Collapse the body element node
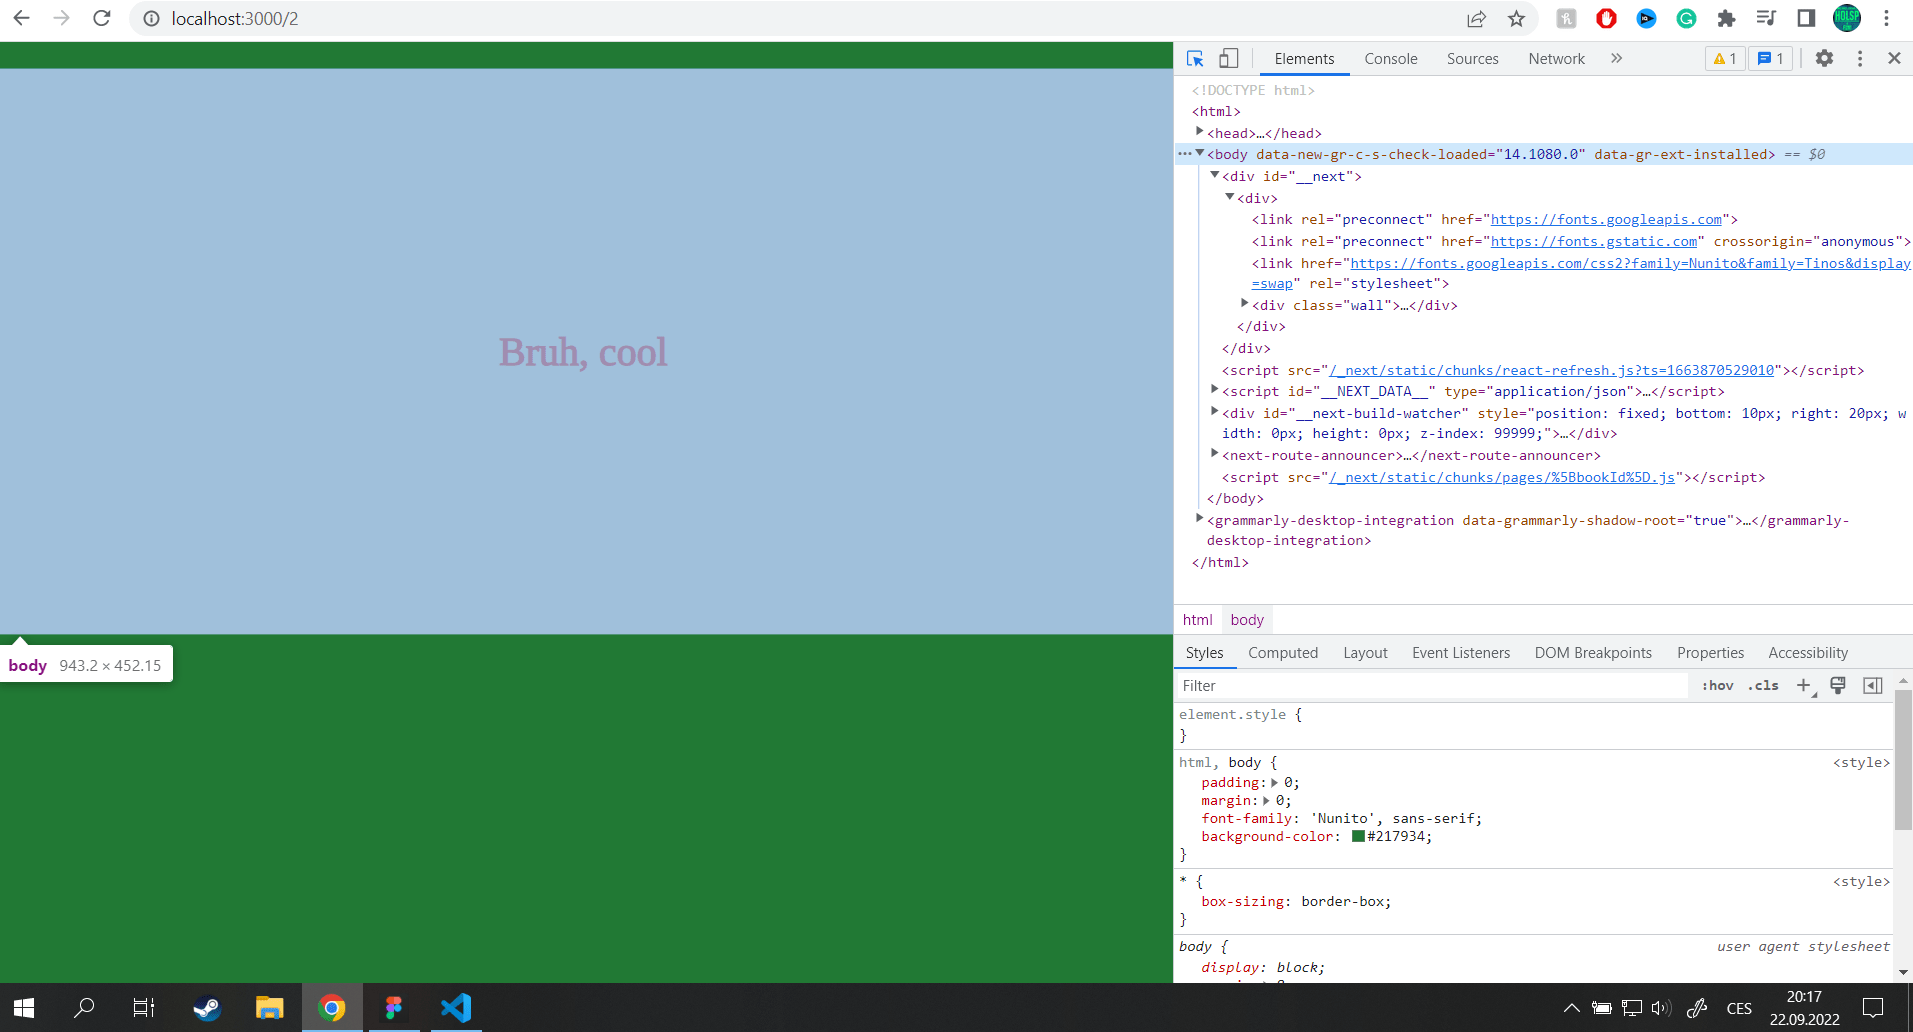1913x1032 pixels. pos(1200,153)
